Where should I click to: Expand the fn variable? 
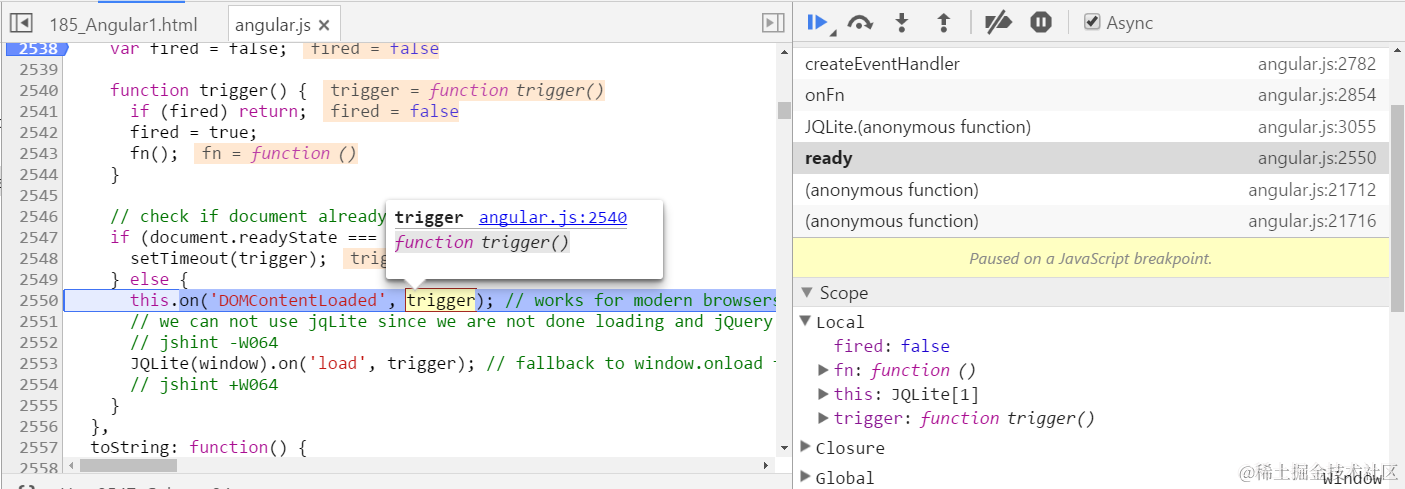824,370
